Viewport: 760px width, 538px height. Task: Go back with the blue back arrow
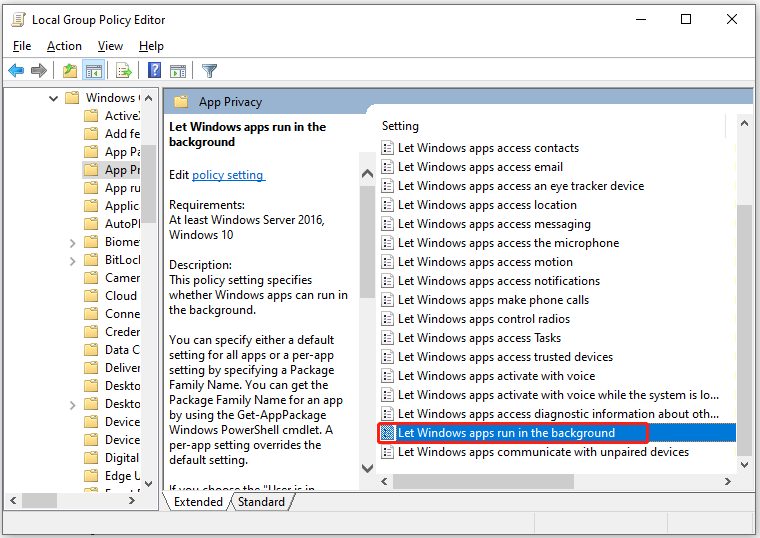click(x=16, y=71)
